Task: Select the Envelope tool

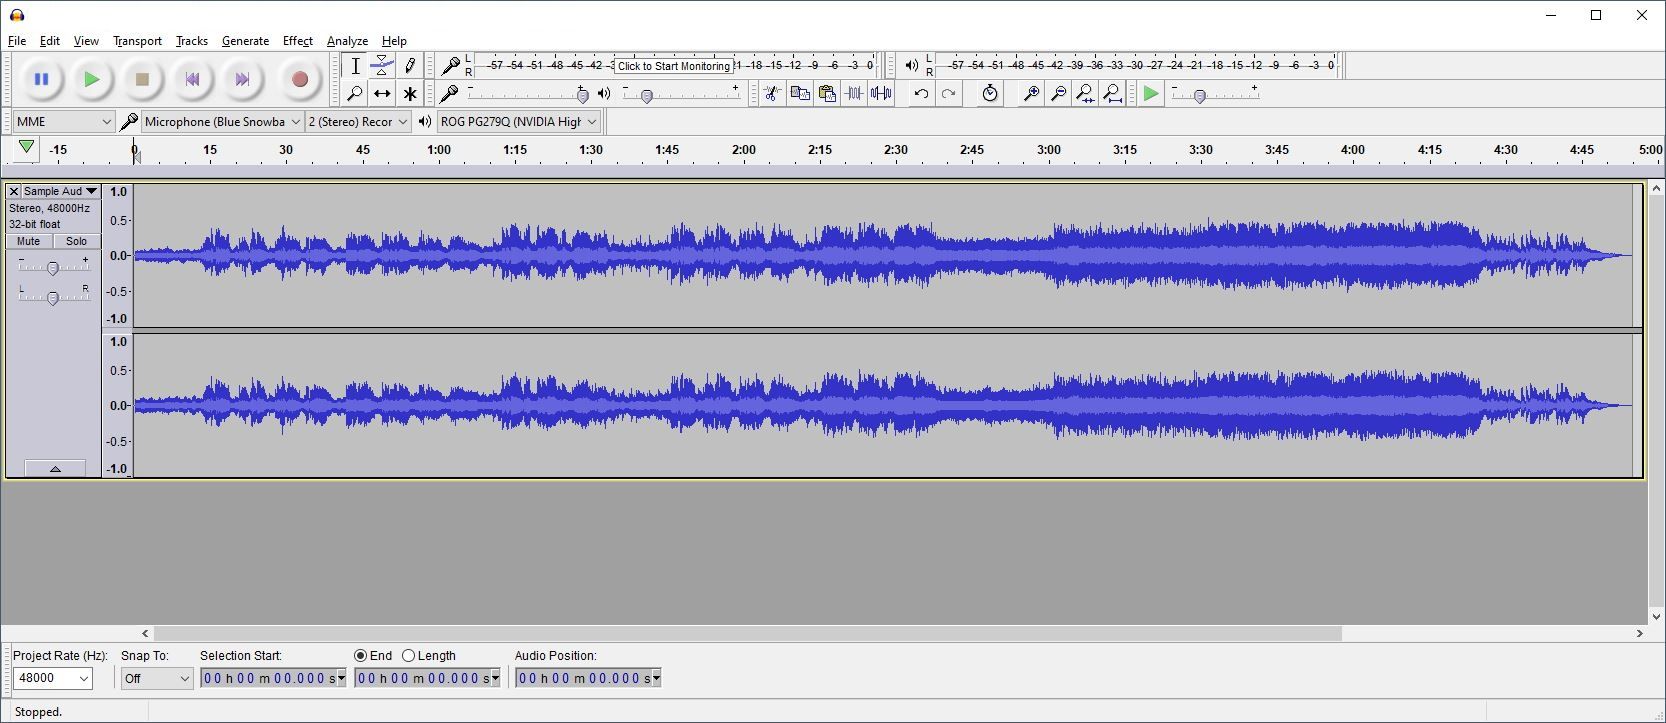Action: 382,66
